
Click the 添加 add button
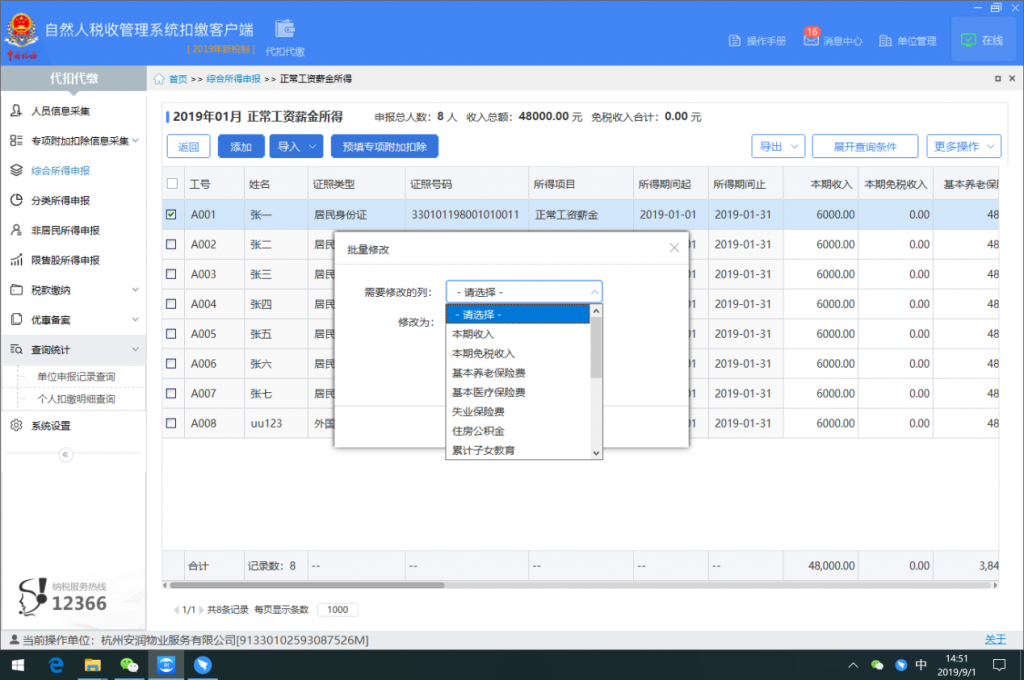241,147
